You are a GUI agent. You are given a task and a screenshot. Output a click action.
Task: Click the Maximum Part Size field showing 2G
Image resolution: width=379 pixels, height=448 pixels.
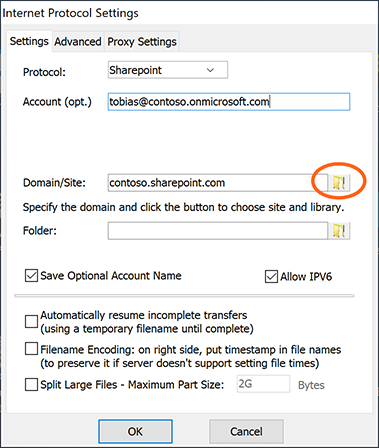pyautogui.click(x=263, y=384)
